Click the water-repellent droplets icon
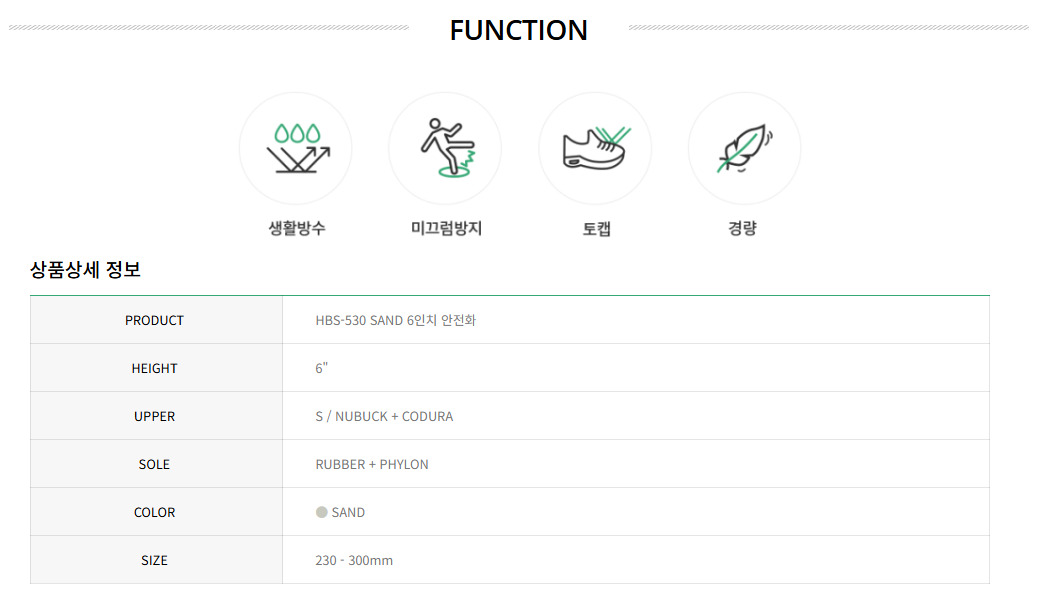Image resolution: width=1037 pixels, height=594 pixels. coord(298,148)
